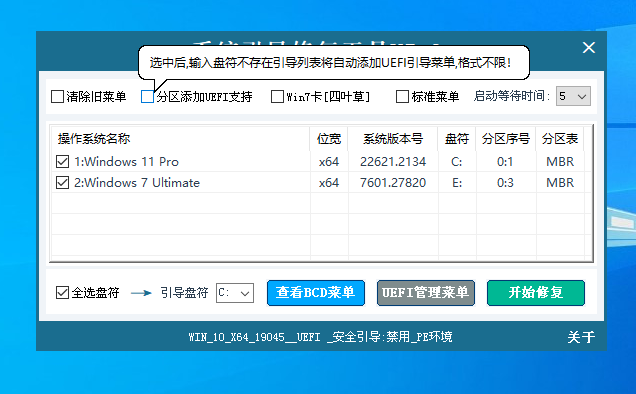Click the 位宽 column header
This screenshot has height=394, width=636.
point(329,139)
